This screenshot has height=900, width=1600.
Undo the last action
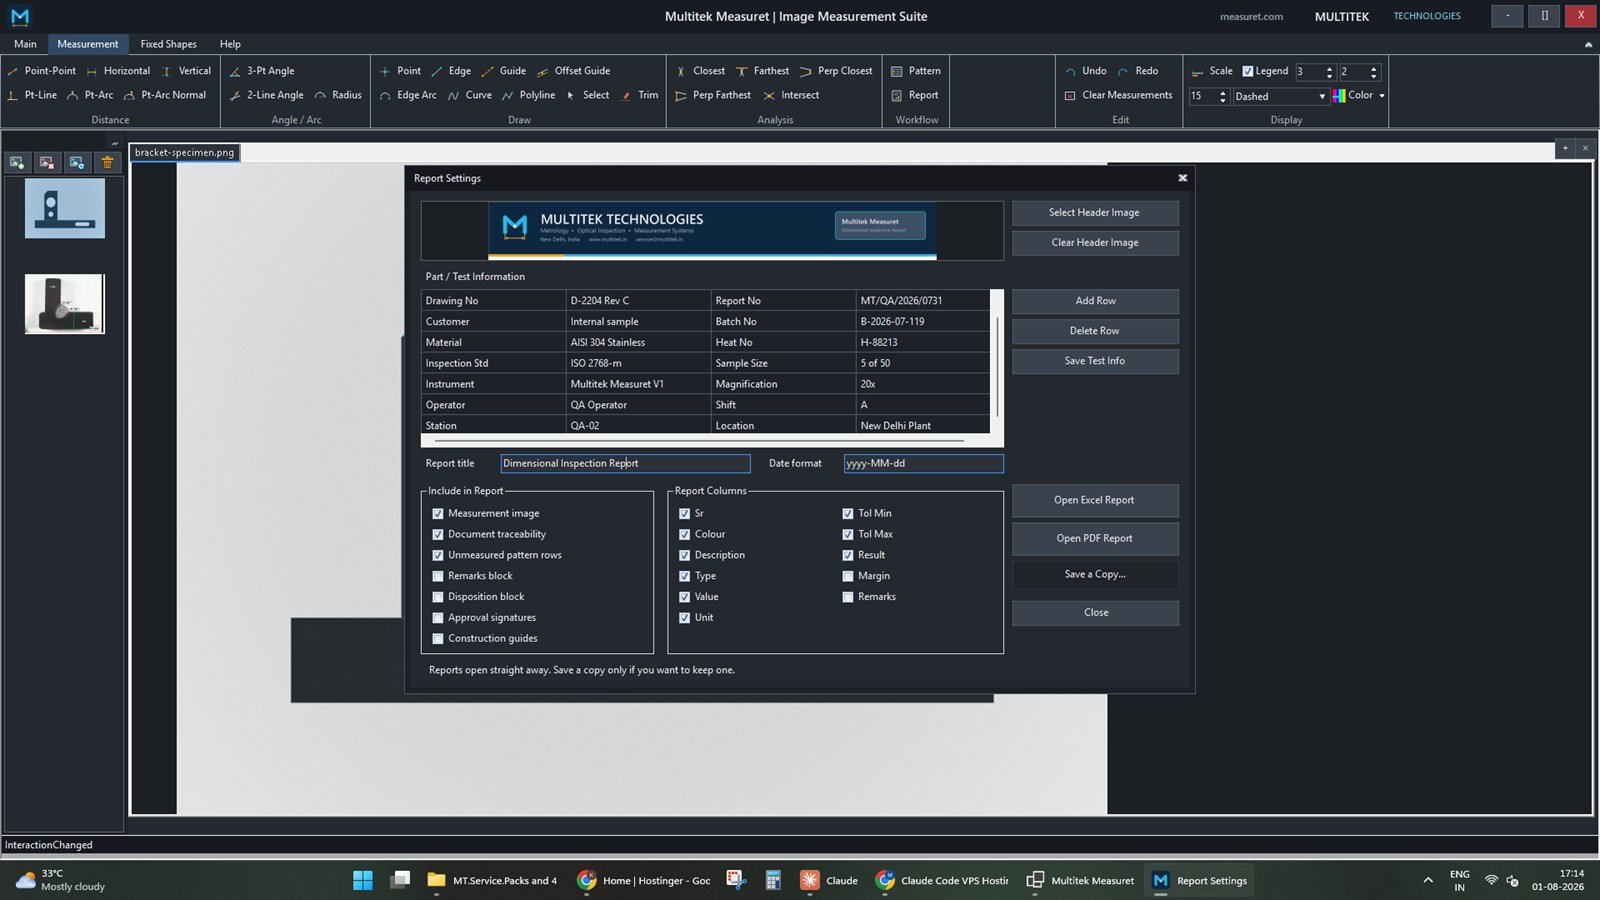pyautogui.click(x=1086, y=71)
